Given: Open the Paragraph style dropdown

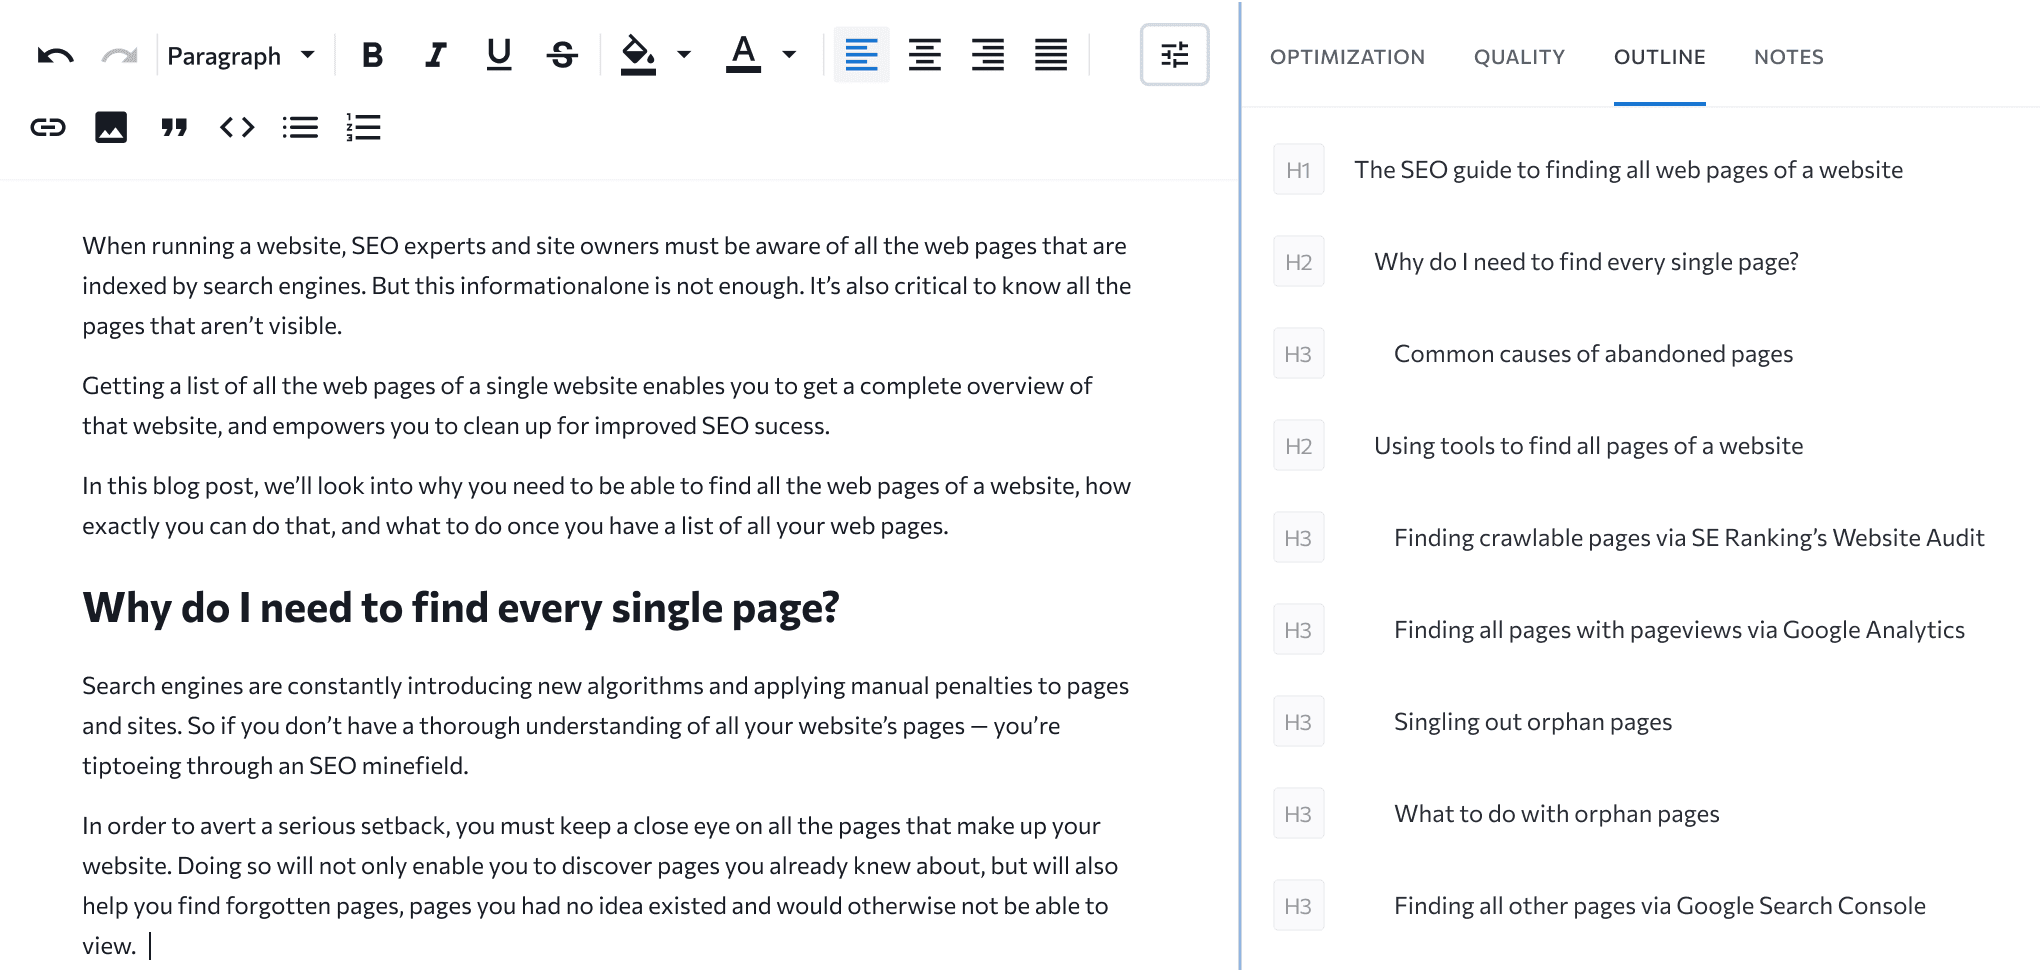Looking at the screenshot, I should pos(241,56).
